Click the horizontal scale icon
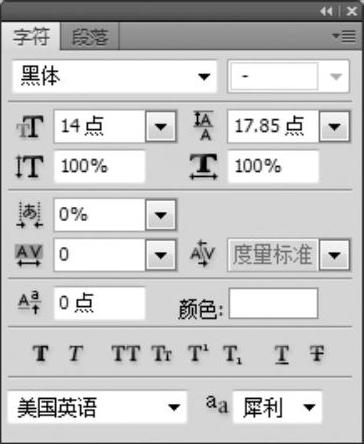Viewport: 364px width, 444px height. [204, 167]
